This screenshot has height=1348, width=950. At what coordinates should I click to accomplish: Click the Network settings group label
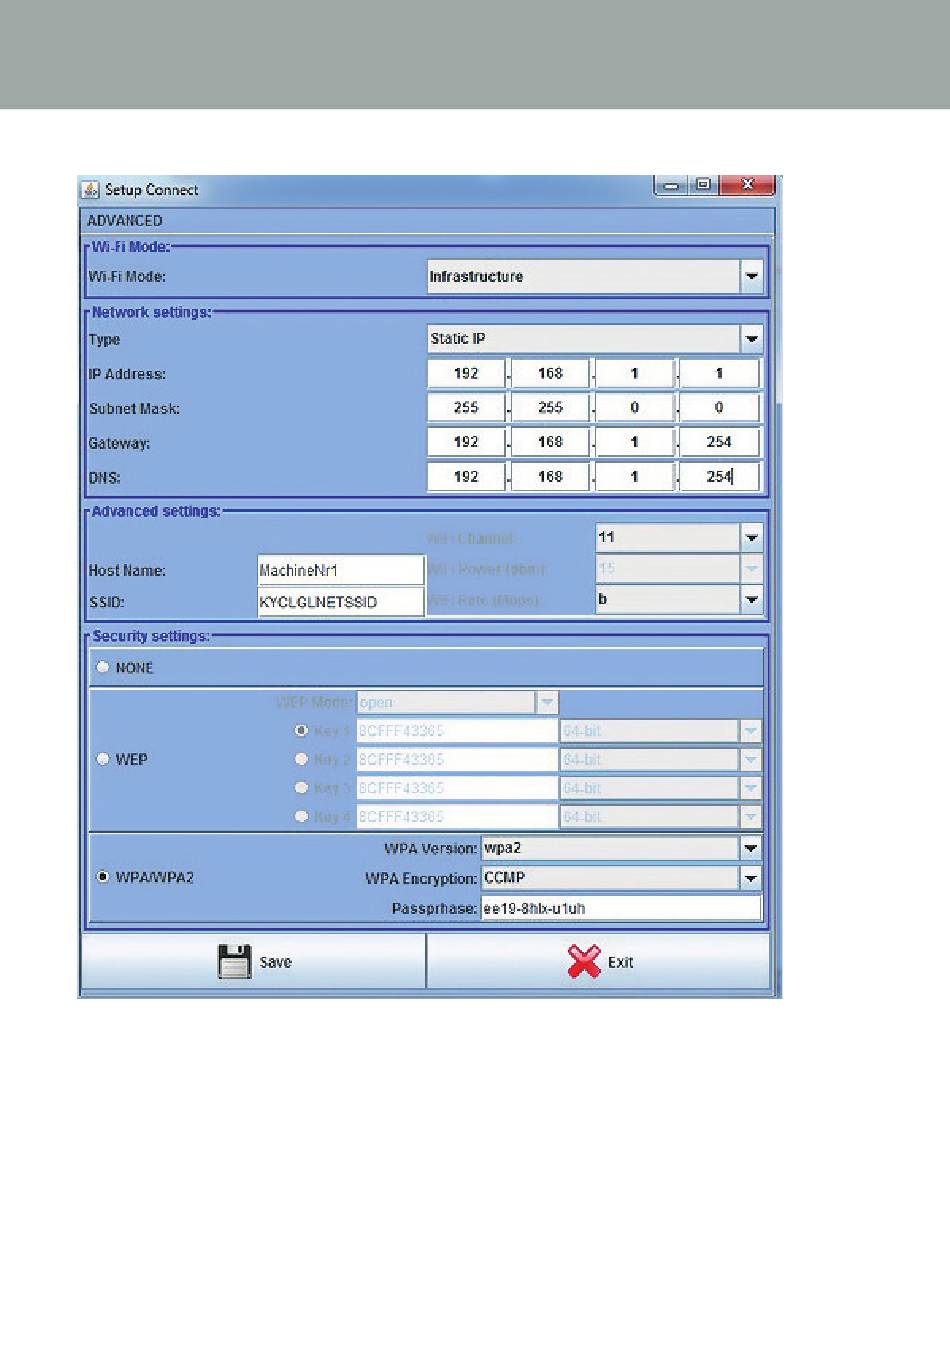151,312
